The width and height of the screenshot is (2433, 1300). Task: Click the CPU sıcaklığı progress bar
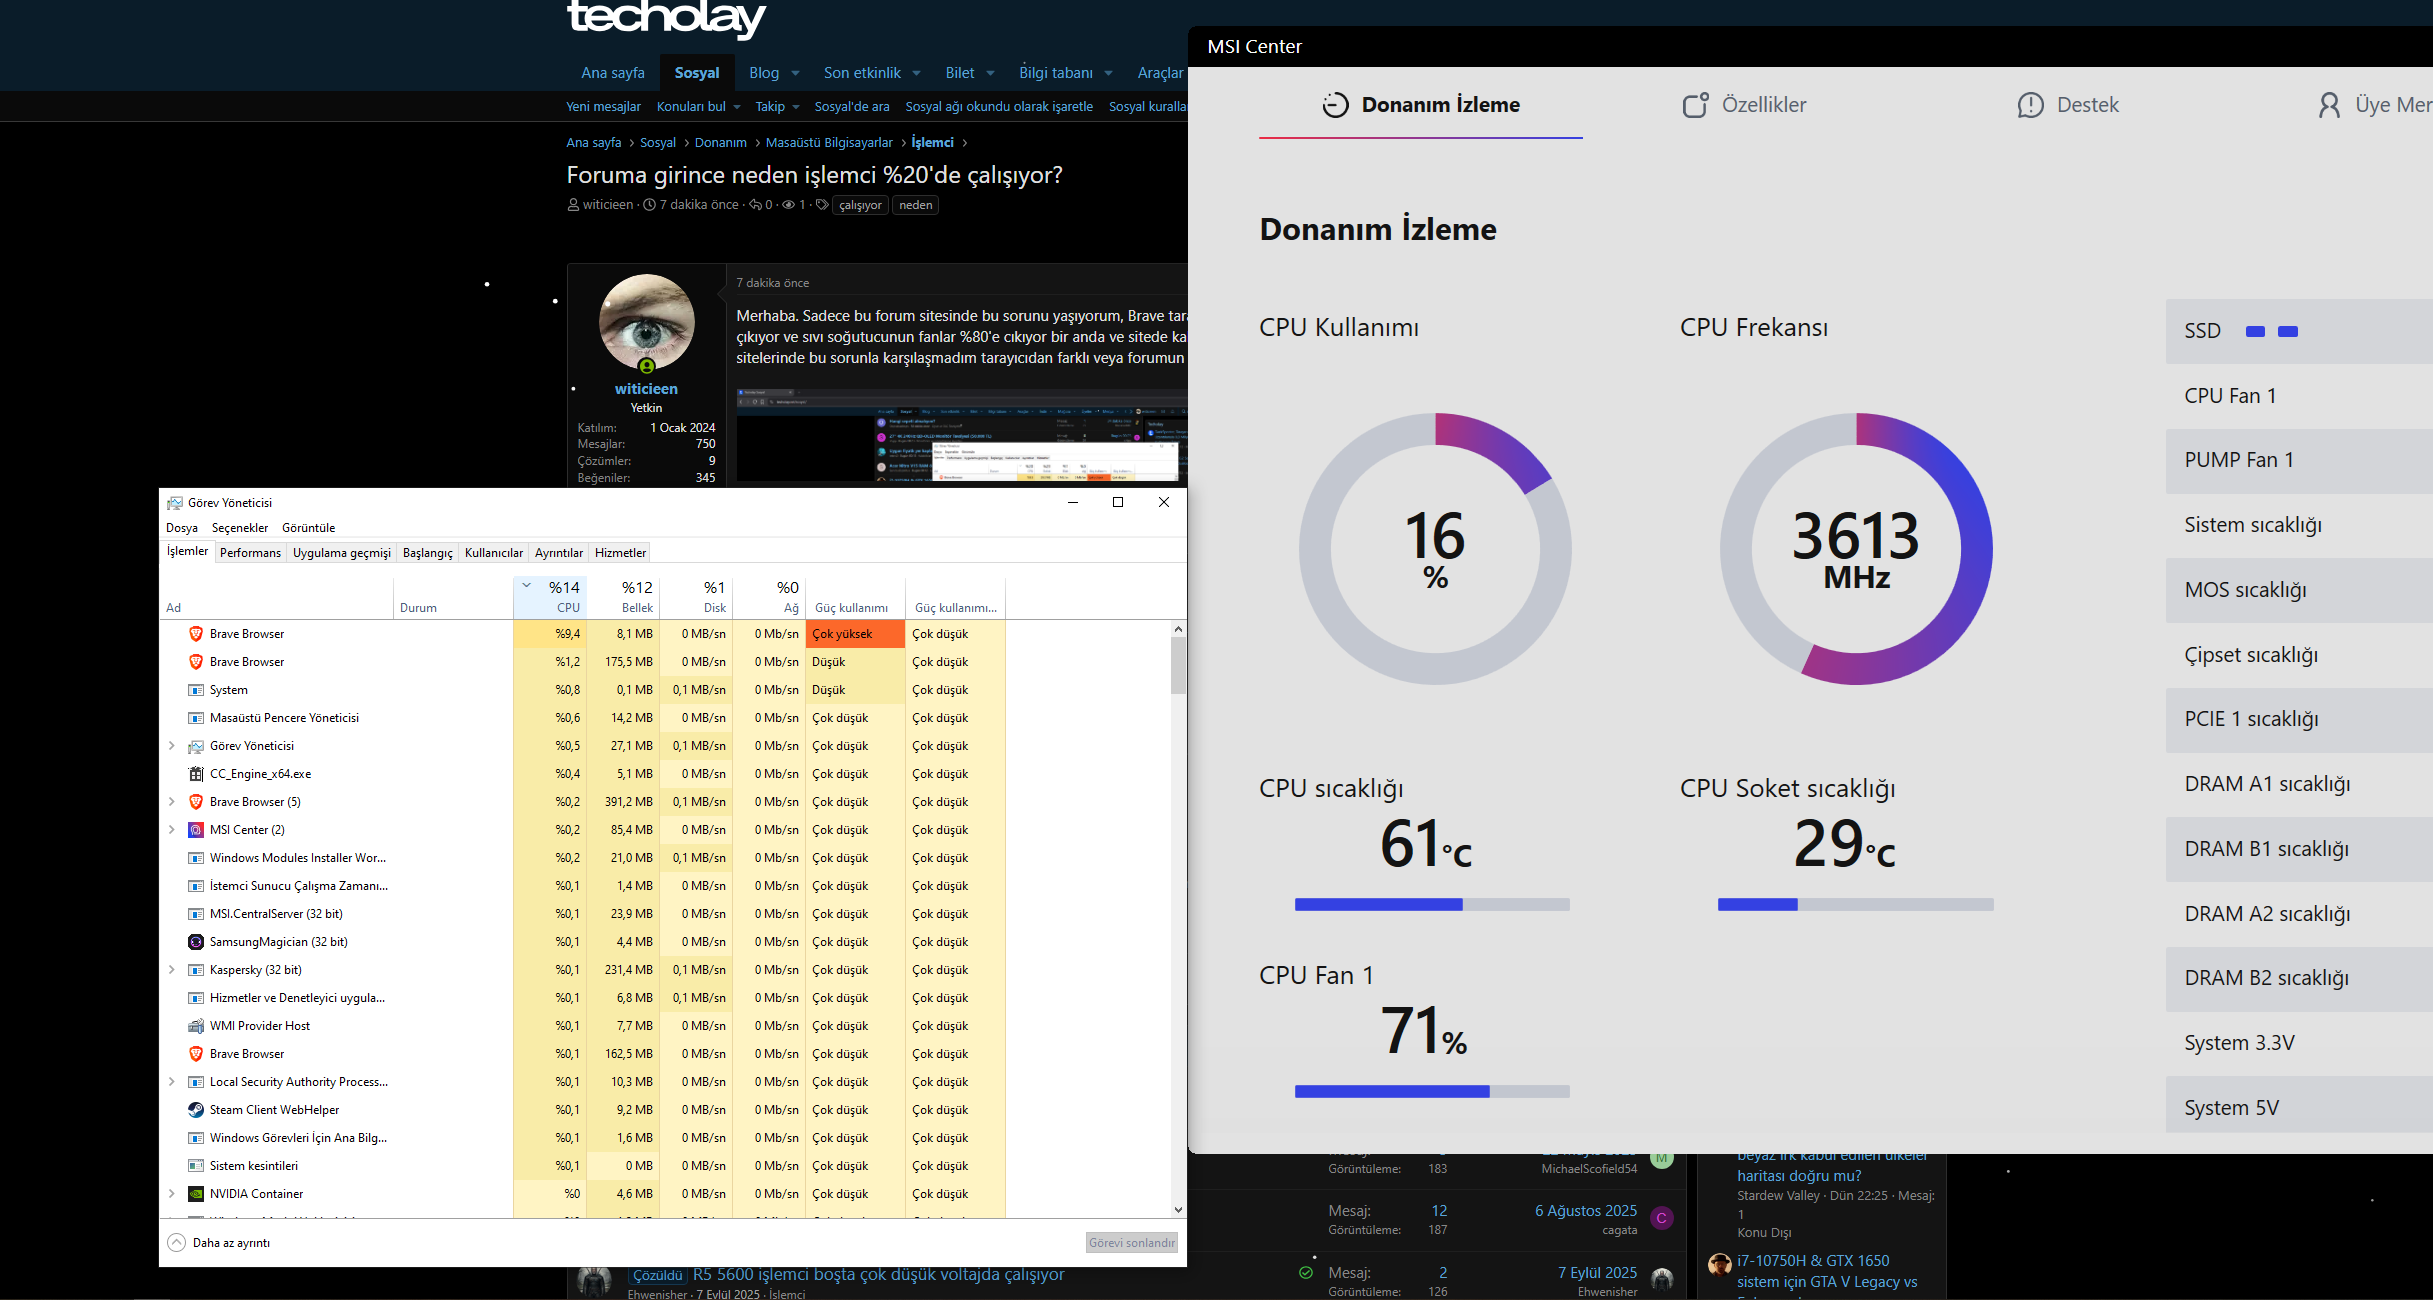(x=1432, y=905)
